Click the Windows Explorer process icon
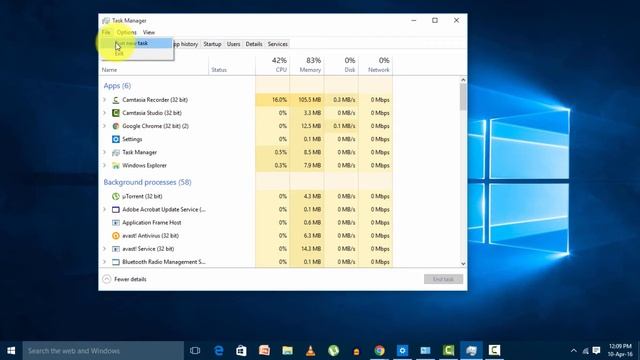 (x=116, y=165)
